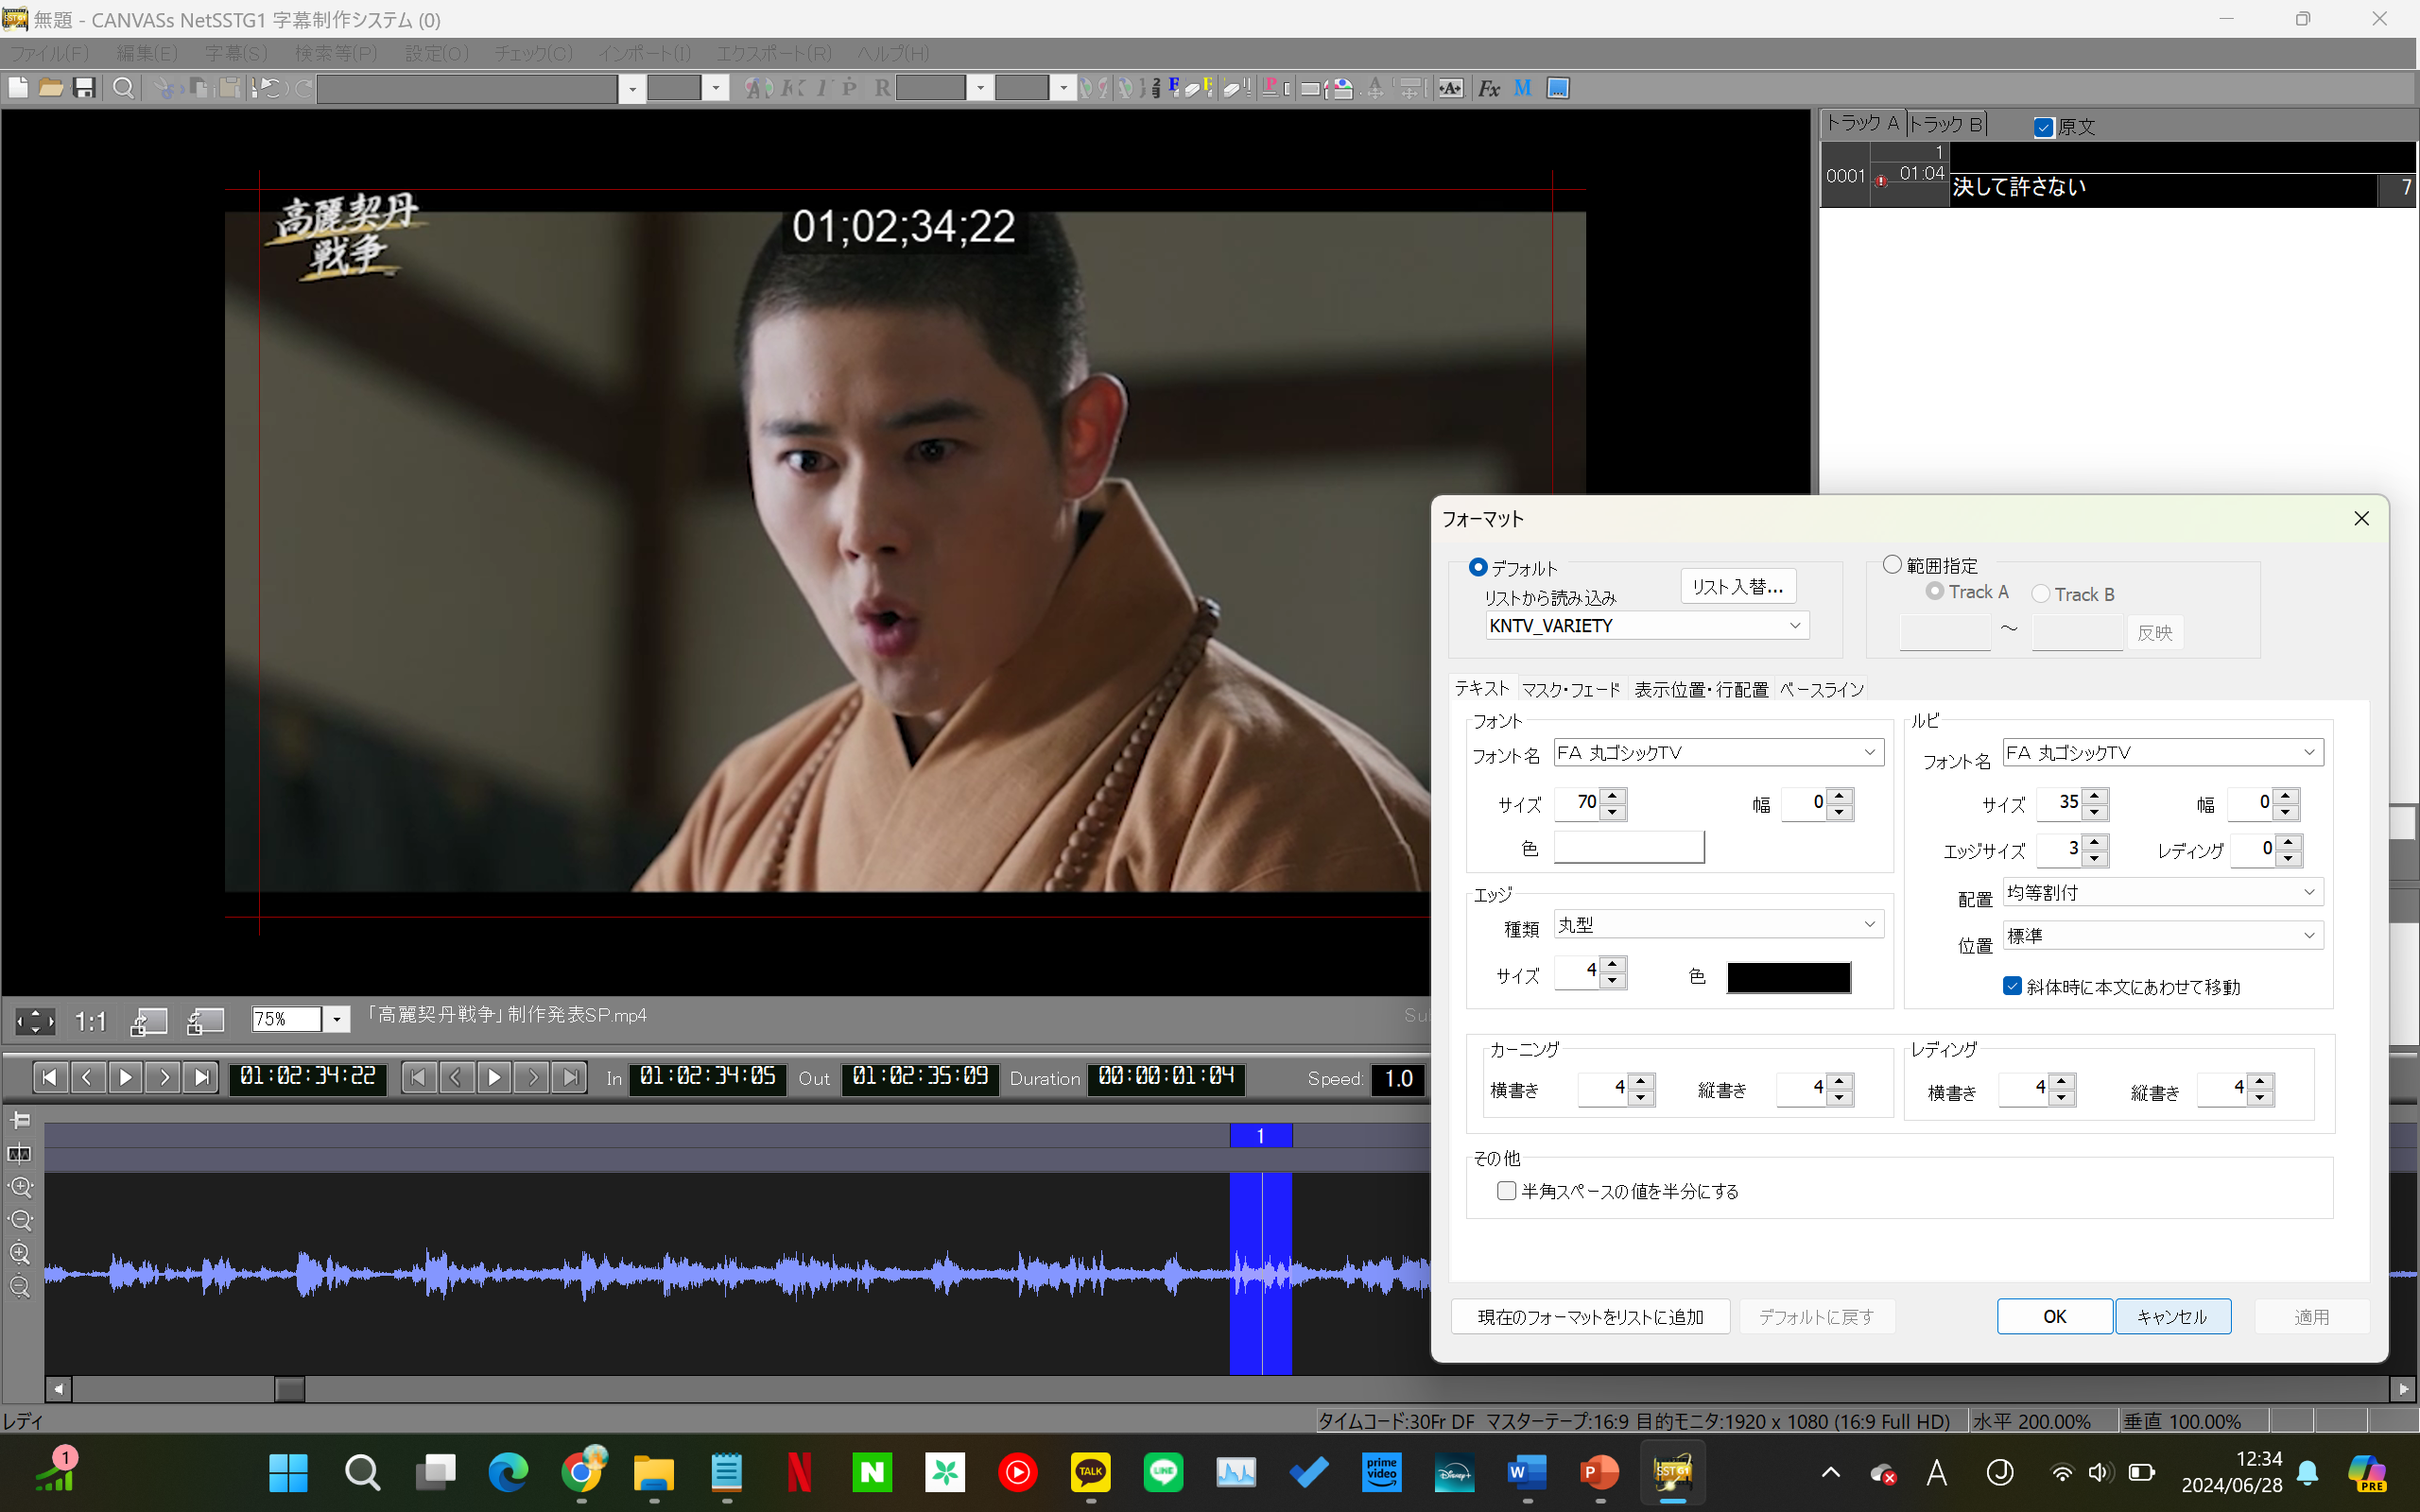Select the トラック A tab
This screenshot has height=1512, width=2420.
click(1862, 123)
